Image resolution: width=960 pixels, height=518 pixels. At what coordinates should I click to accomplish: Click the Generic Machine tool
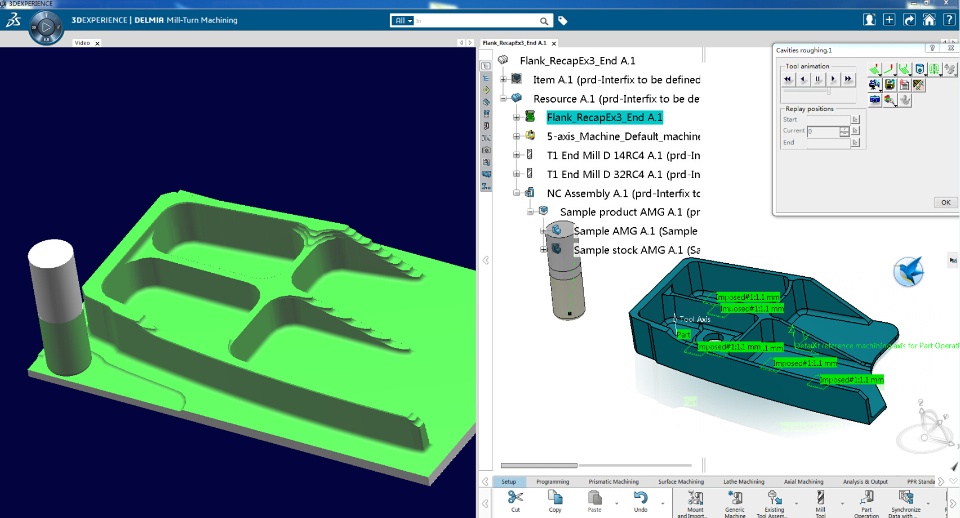735,503
